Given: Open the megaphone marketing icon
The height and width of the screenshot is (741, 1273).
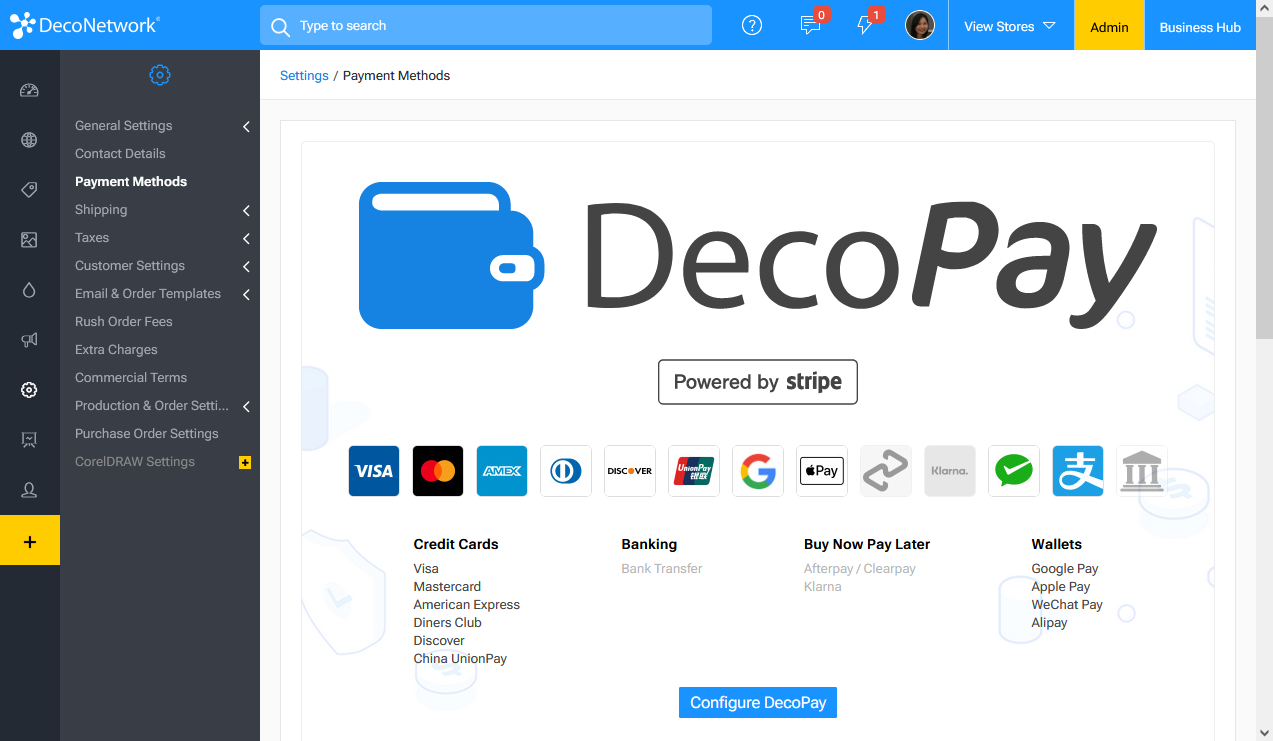Looking at the screenshot, I should click(x=29, y=340).
